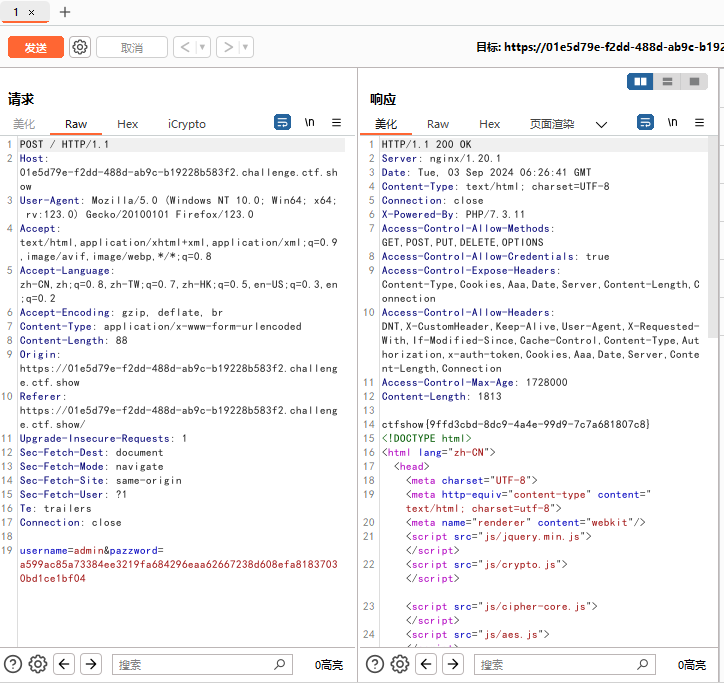Viewport: 724px width, 683px height.
Task: Focus the response 搜索 search field
Action: pyautogui.click(x=564, y=665)
